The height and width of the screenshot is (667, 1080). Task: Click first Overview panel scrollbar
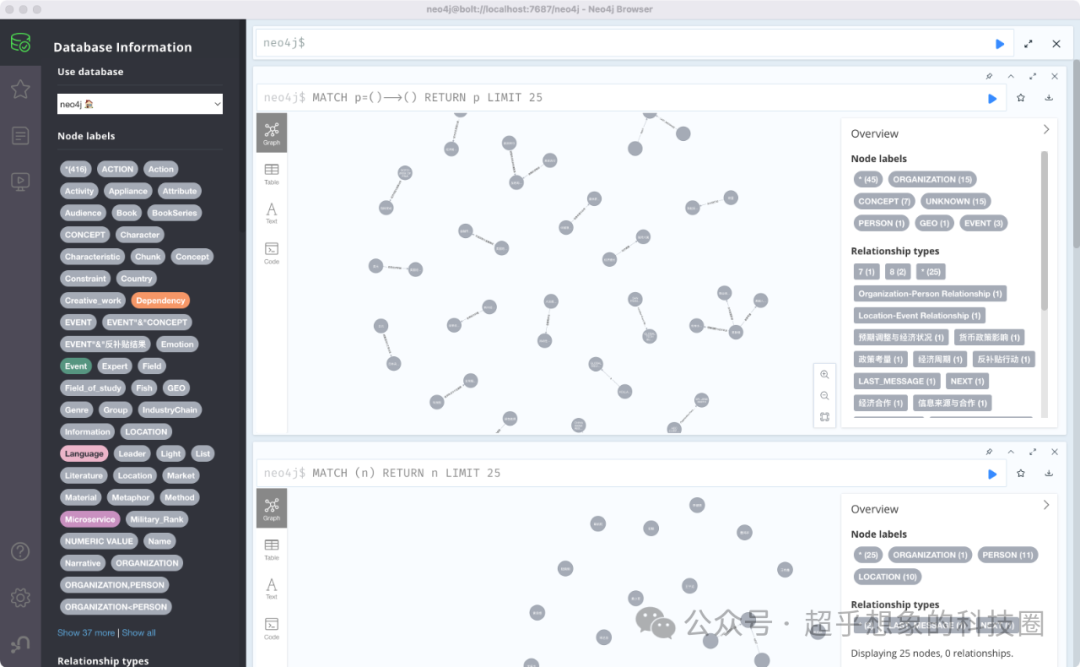pyautogui.click(x=1044, y=231)
